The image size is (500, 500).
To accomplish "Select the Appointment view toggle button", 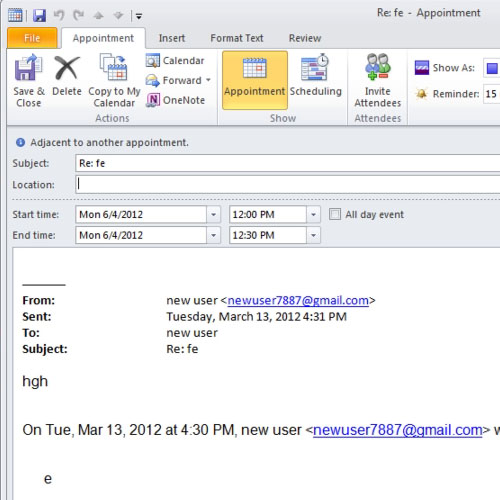I will [255, 80].
